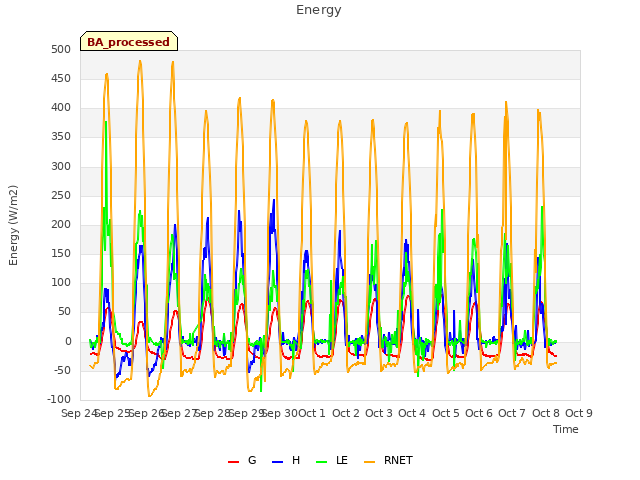Click the Oct 8 x-axis date label

(546, 413)
